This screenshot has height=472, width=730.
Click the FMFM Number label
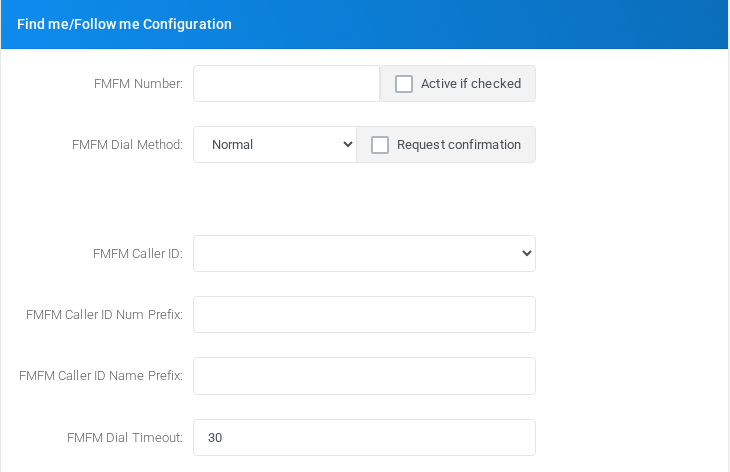138,84
